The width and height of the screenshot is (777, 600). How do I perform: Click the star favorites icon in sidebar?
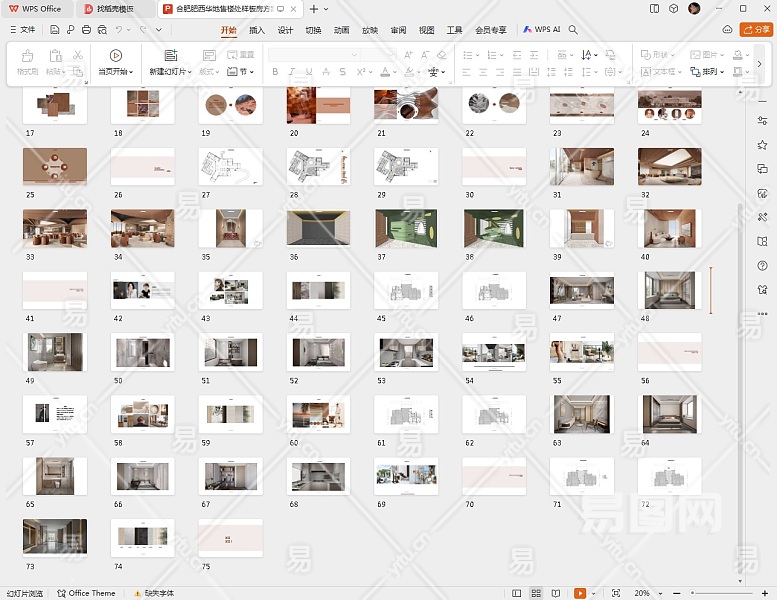click(x=763, y=145)
